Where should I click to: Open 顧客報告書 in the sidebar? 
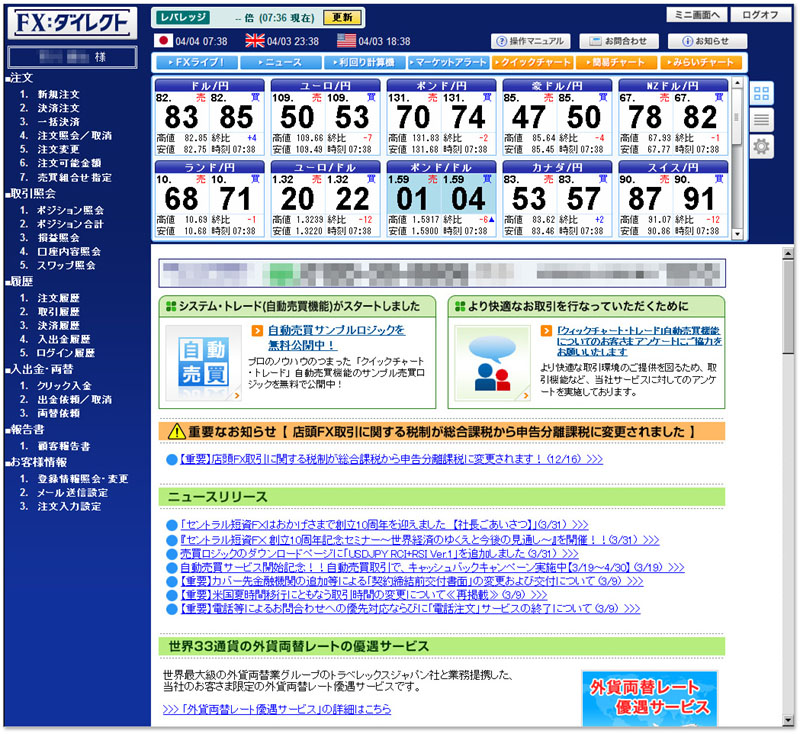64,446
